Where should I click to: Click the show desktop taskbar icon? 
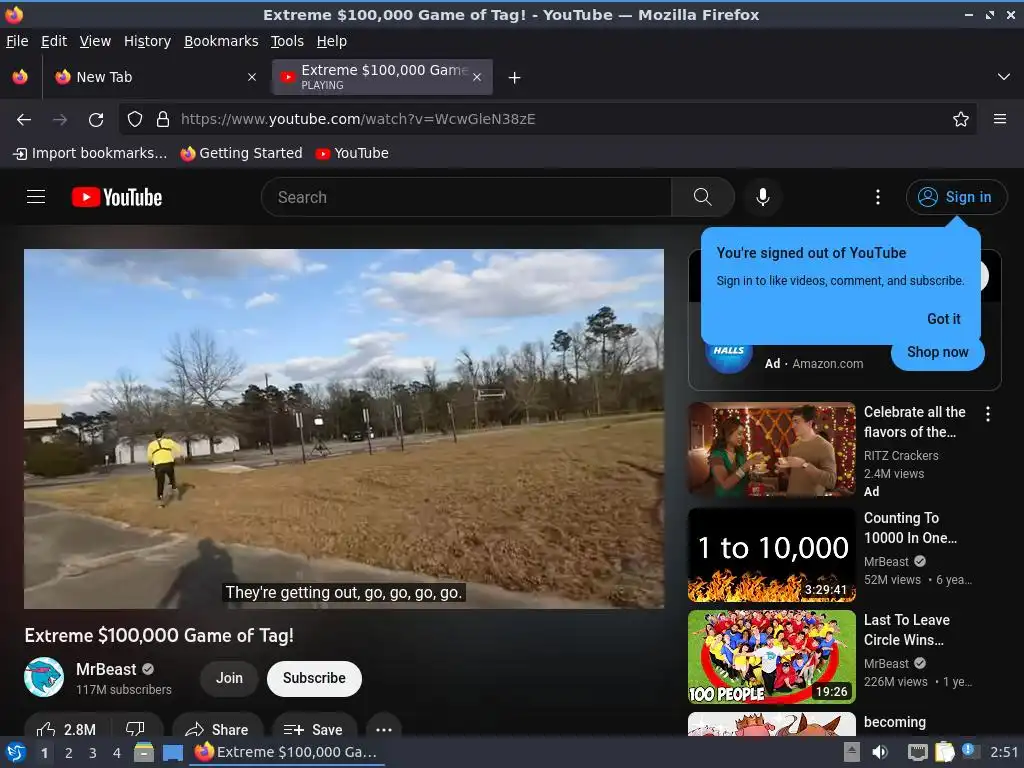pos(173,752)
